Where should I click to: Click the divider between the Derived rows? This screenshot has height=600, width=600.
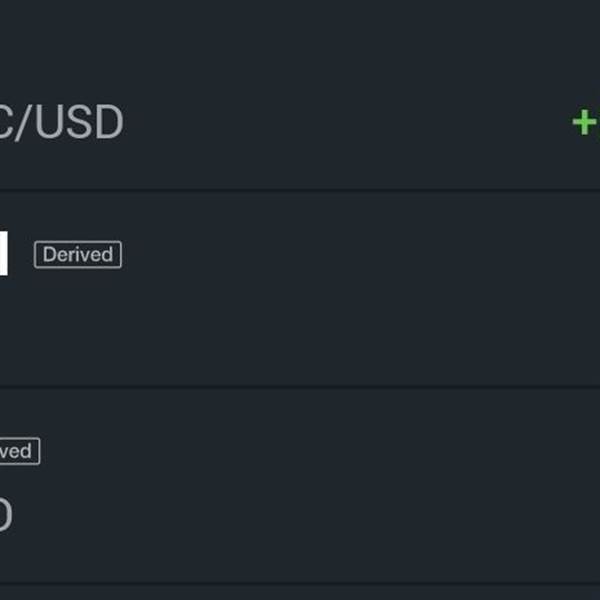click(300, 386)
